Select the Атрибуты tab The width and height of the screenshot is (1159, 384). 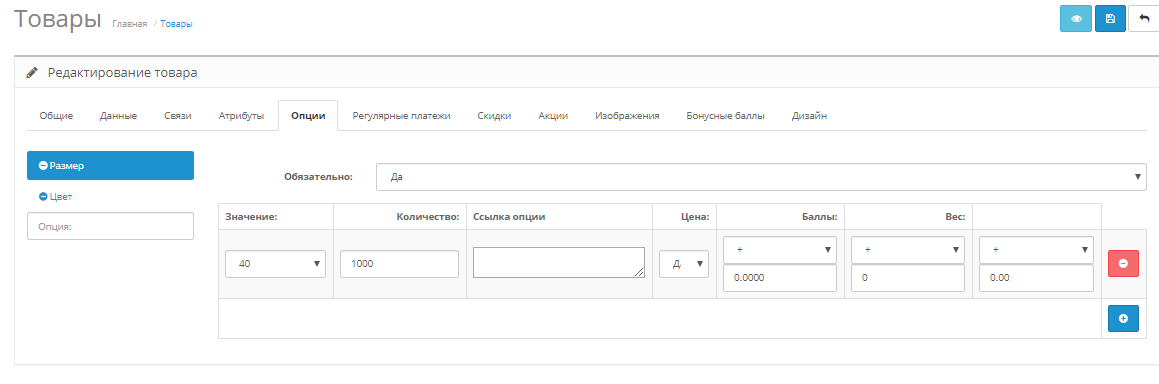241,116
